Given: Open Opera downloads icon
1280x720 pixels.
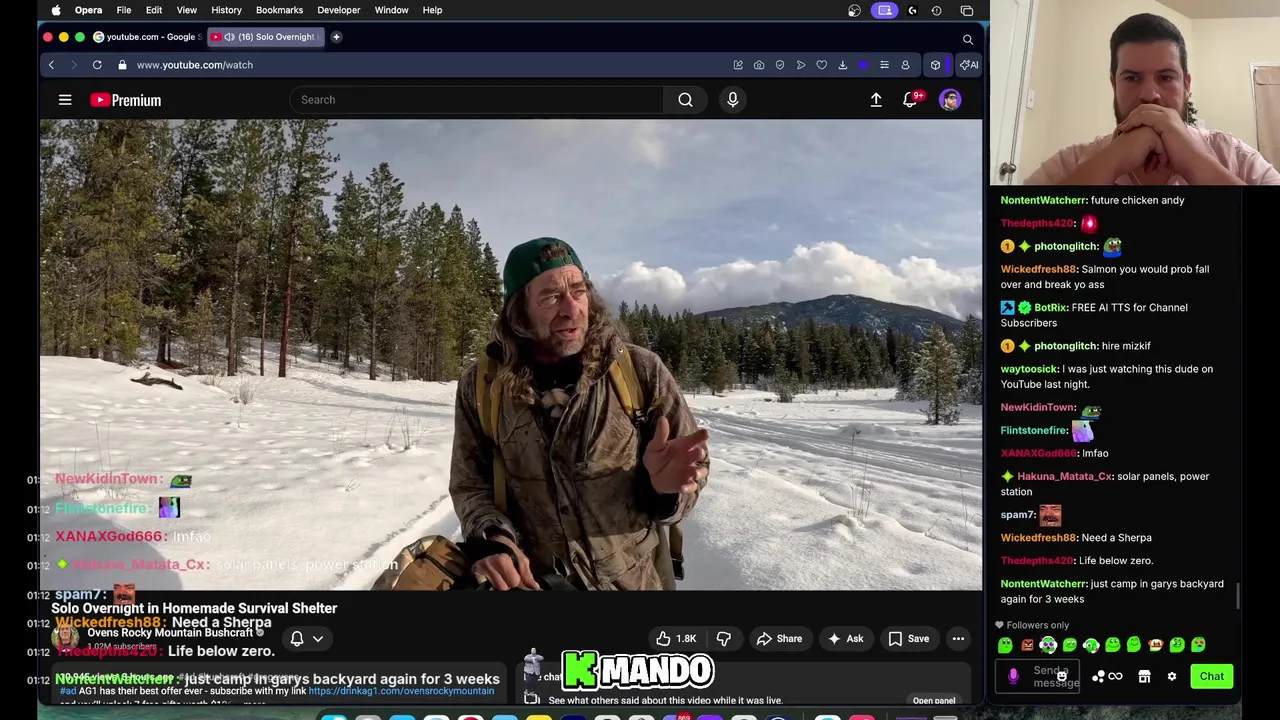Looking at the screenshot, I should 843,65.
